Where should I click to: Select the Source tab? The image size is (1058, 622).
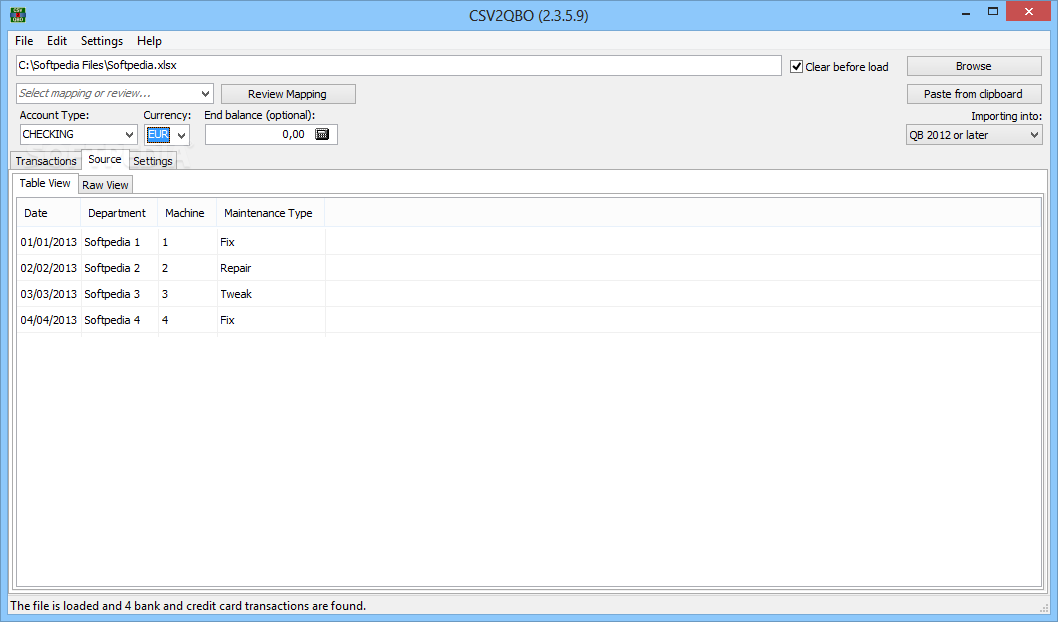pos(105,159)
